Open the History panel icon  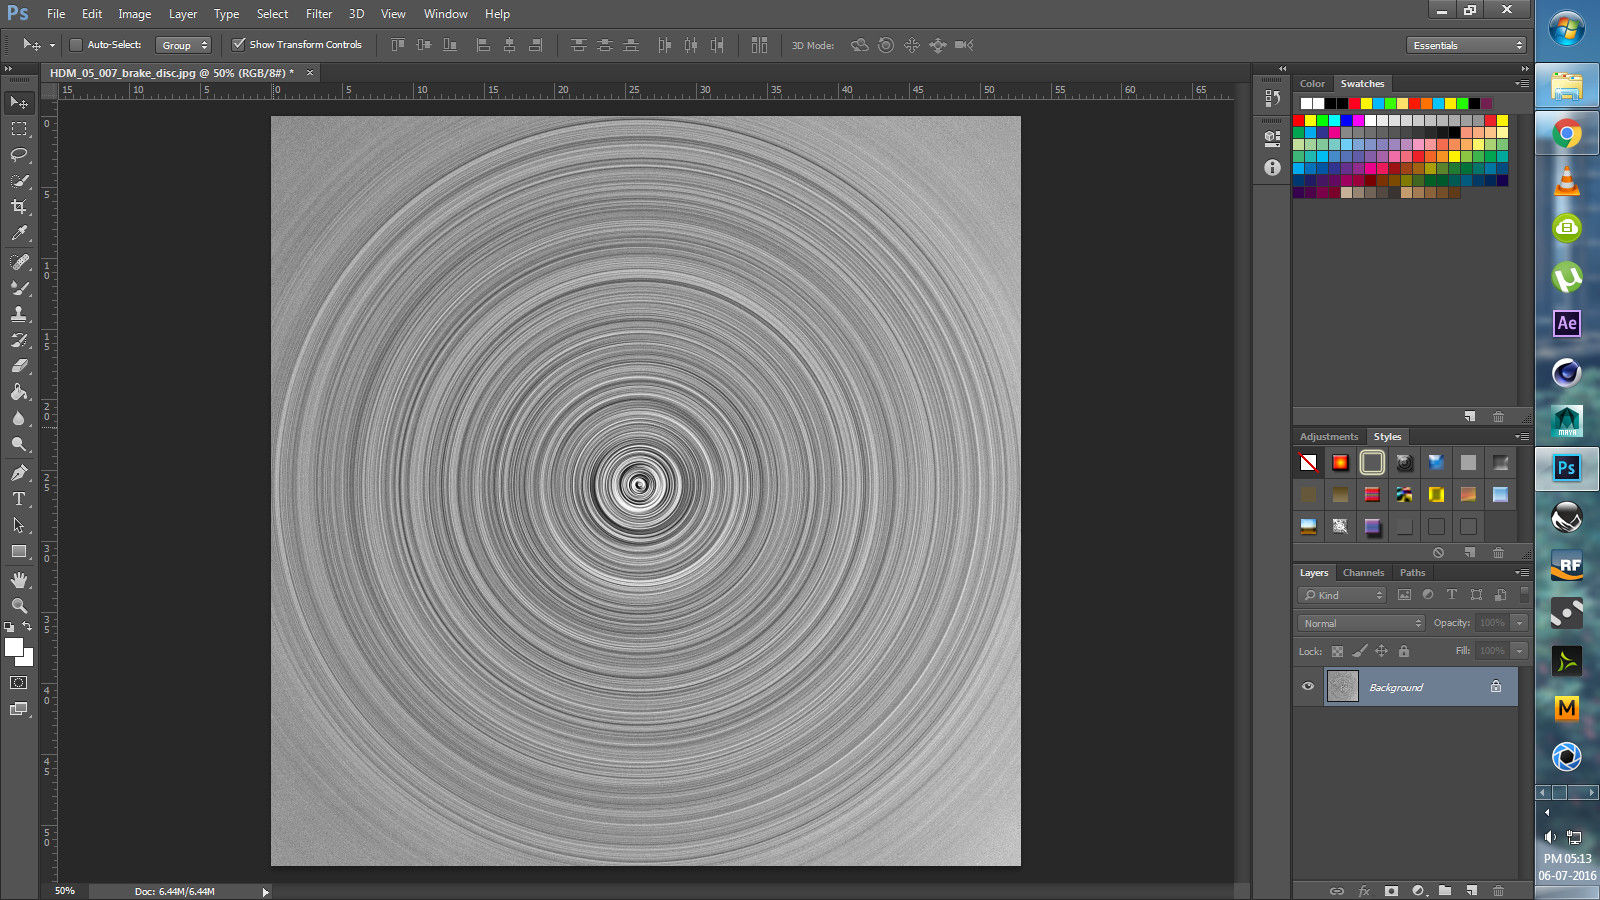click(1272, 98)
